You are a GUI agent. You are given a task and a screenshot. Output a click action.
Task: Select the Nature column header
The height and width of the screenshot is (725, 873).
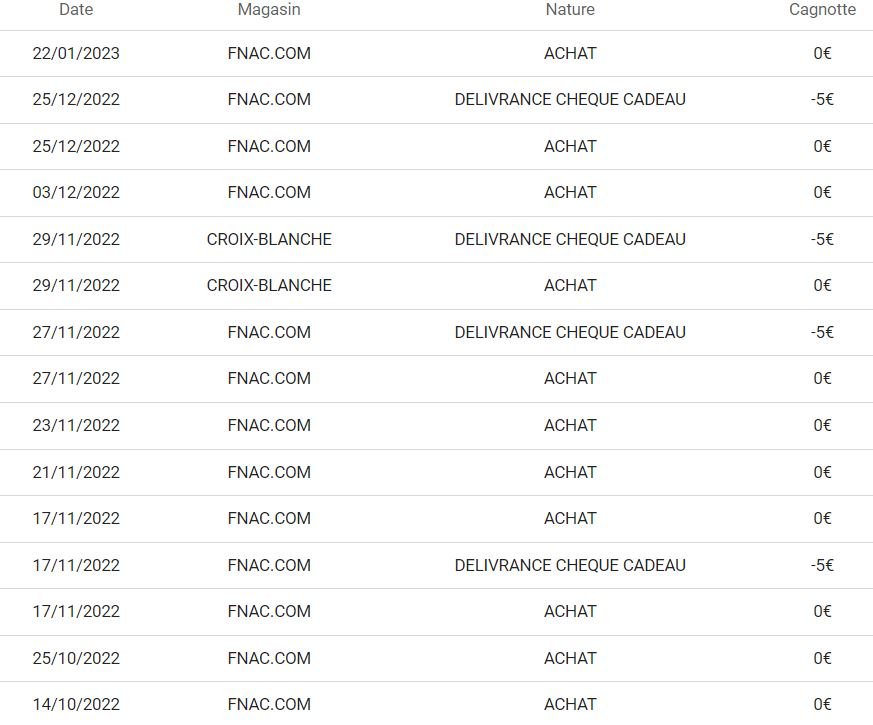tap(570, 10)
